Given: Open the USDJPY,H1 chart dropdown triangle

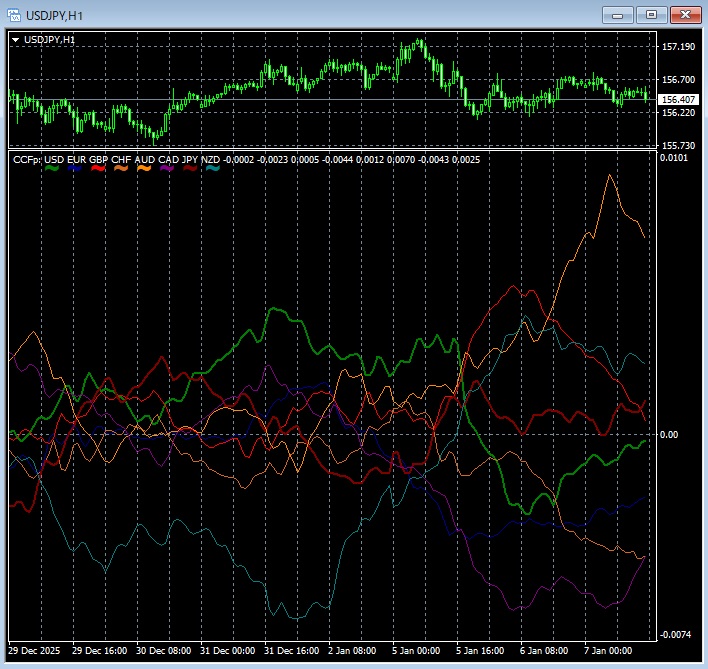Looking at the screenshot, I should 15,39.
